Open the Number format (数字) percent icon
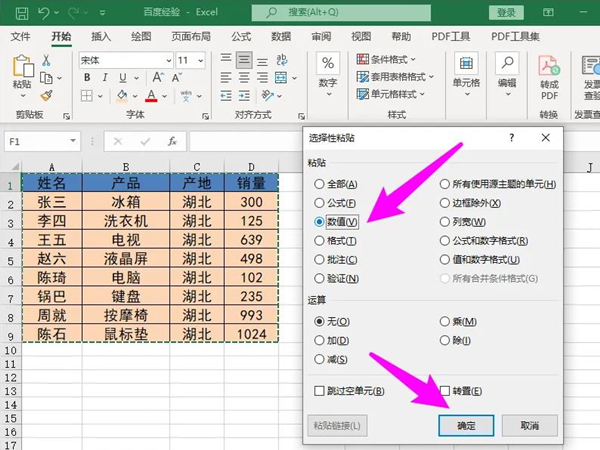Screen dimensions: 600x450 [328, 66]
